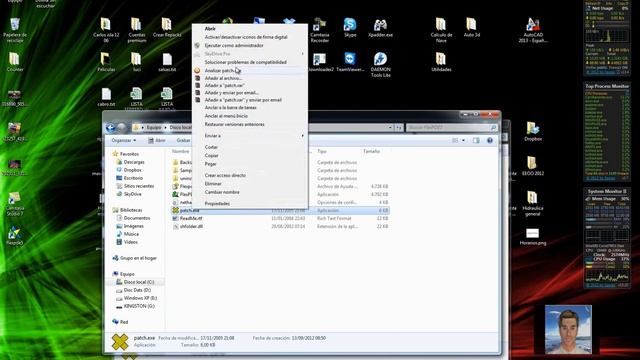
Task: Select Sitios recientes in the navigation pane
Action: [x=139, y=186]
